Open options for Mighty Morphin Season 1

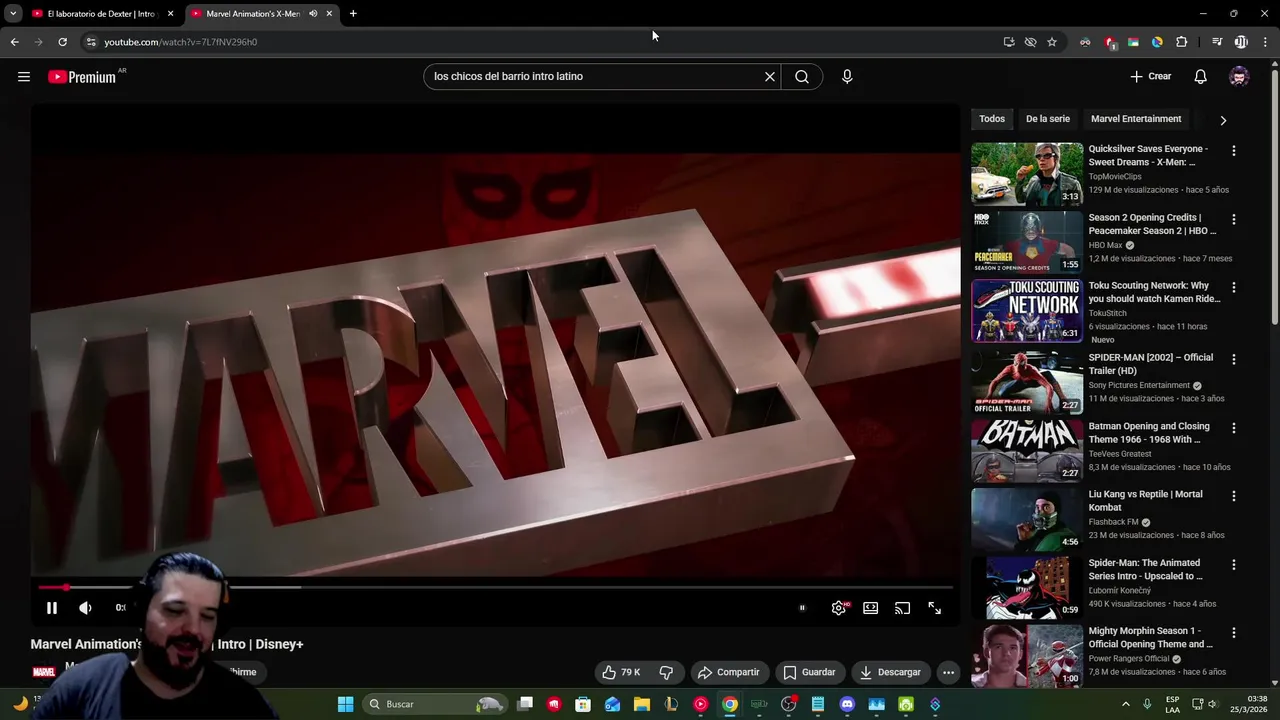(x=1233, y=633)
